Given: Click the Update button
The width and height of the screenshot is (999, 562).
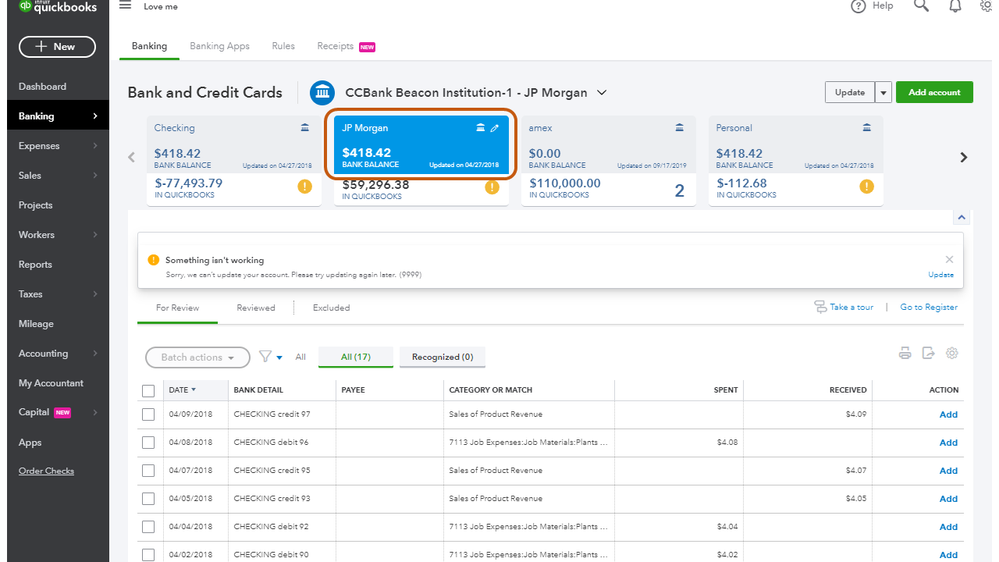Looking at the screenshot, I should [850, 92].
